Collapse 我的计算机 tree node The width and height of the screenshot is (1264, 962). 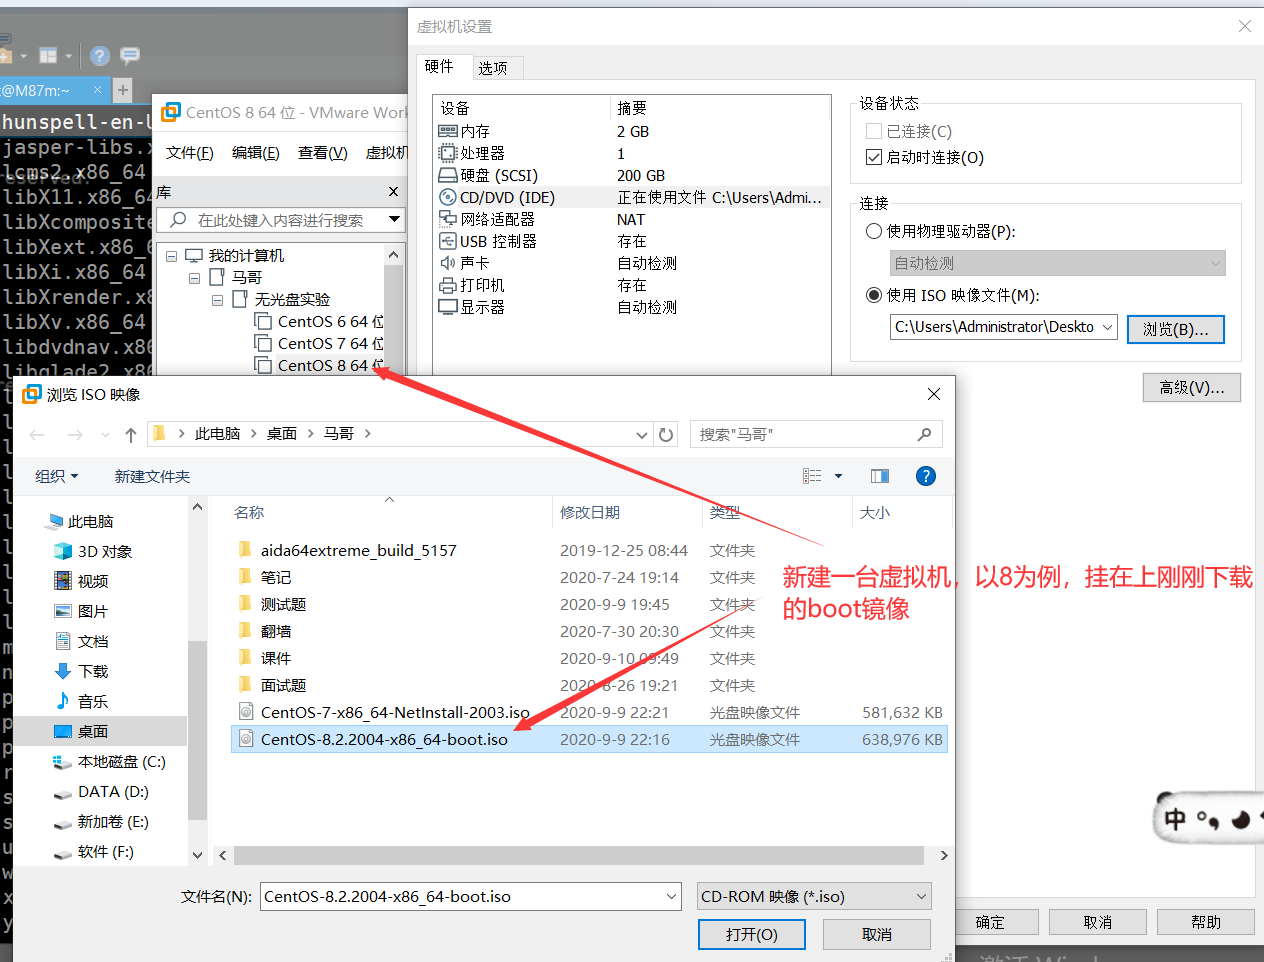(172, 256)
